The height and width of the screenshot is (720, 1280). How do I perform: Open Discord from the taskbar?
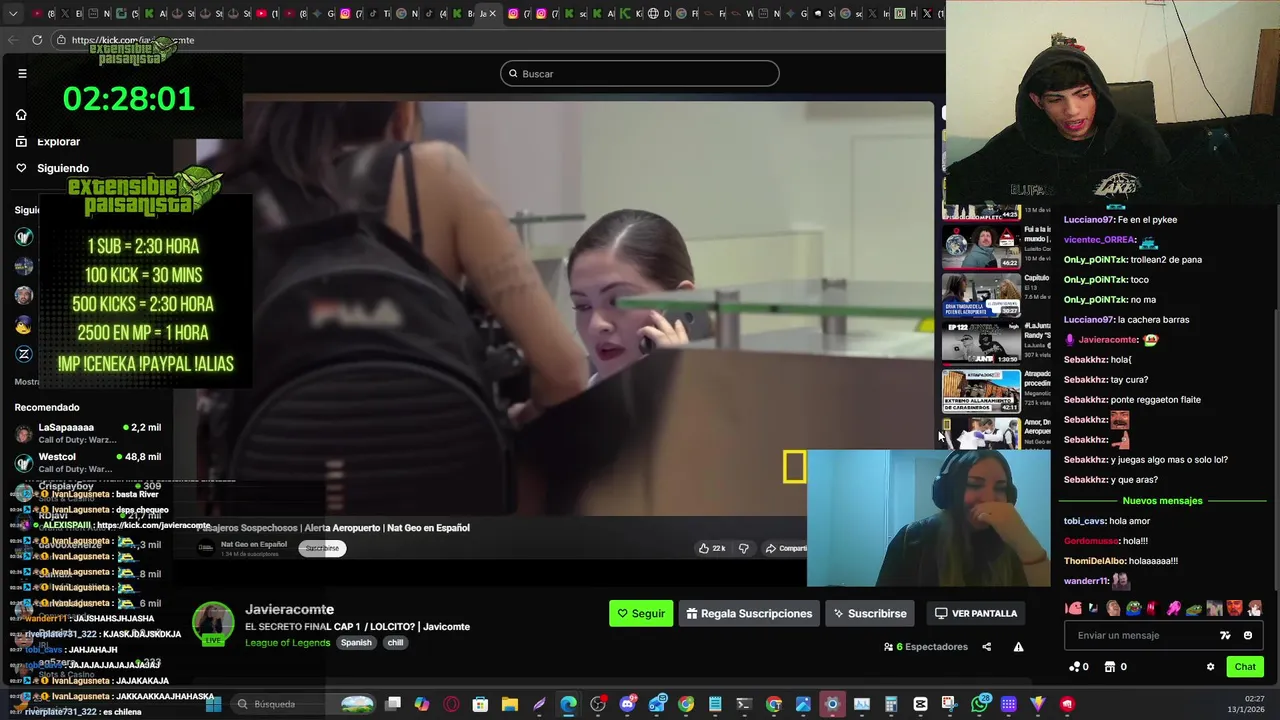(x=627, y=704)
